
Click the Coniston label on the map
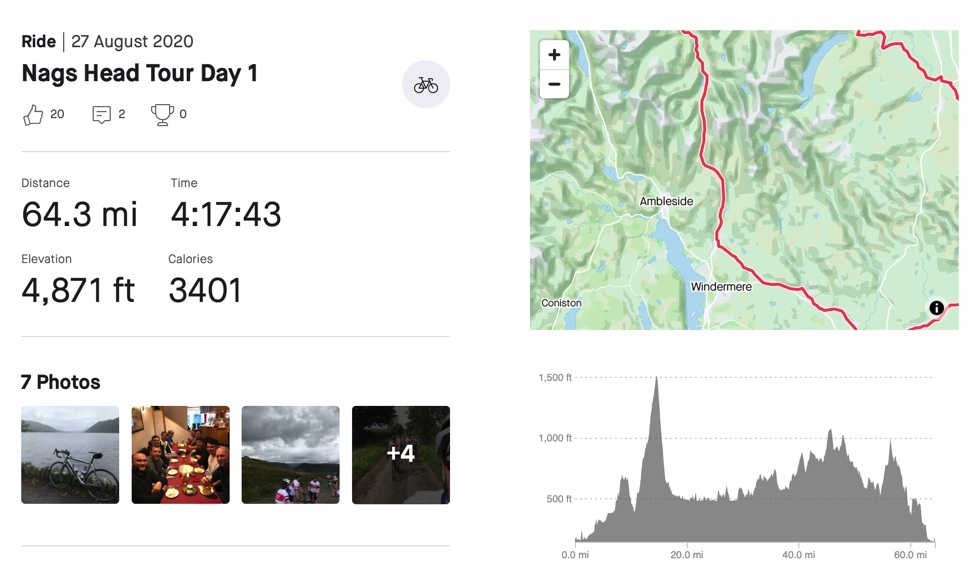[561, 303]
